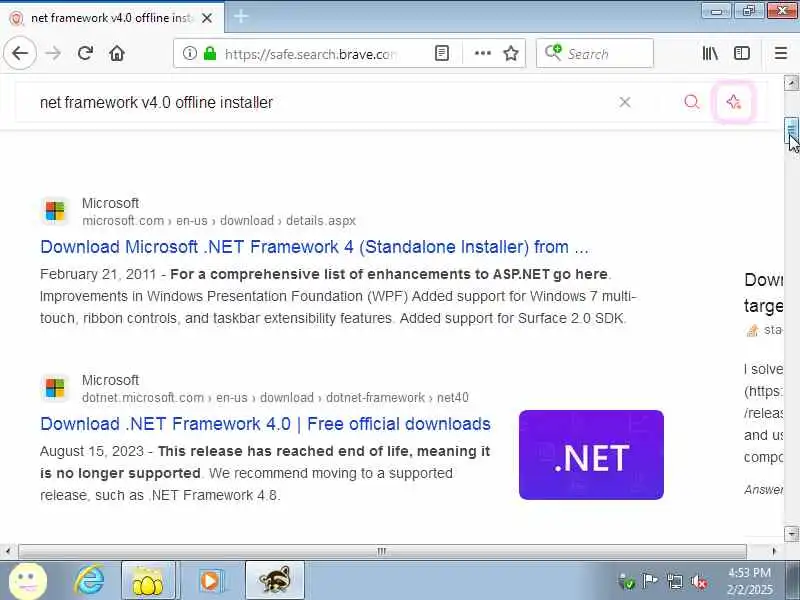Click the Action Center flag tray icon
Image resolution: width=800 pixels, height=600 pixels.
[649, 581]
